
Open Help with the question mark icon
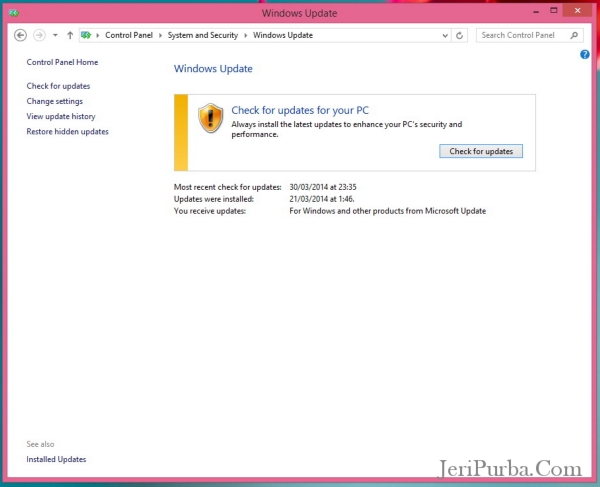point(584,54)
